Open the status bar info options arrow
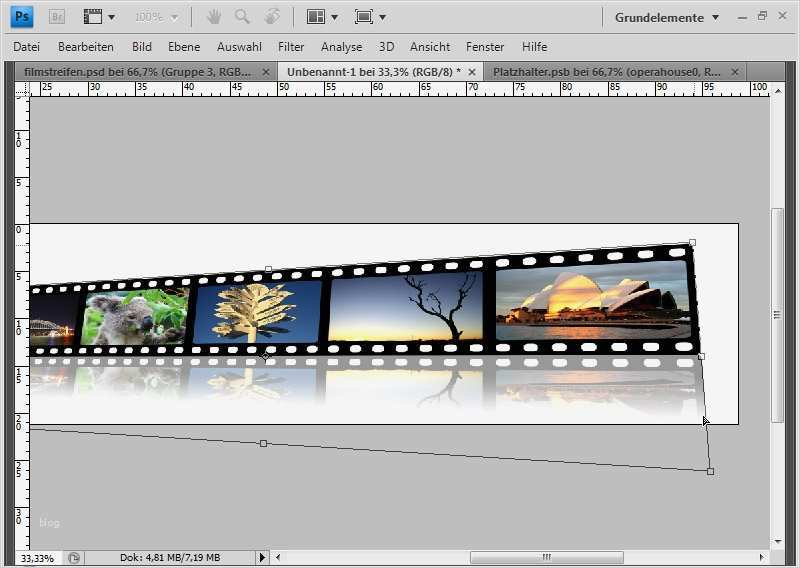Viewport: 800px width, 568px height. [262, 557]
